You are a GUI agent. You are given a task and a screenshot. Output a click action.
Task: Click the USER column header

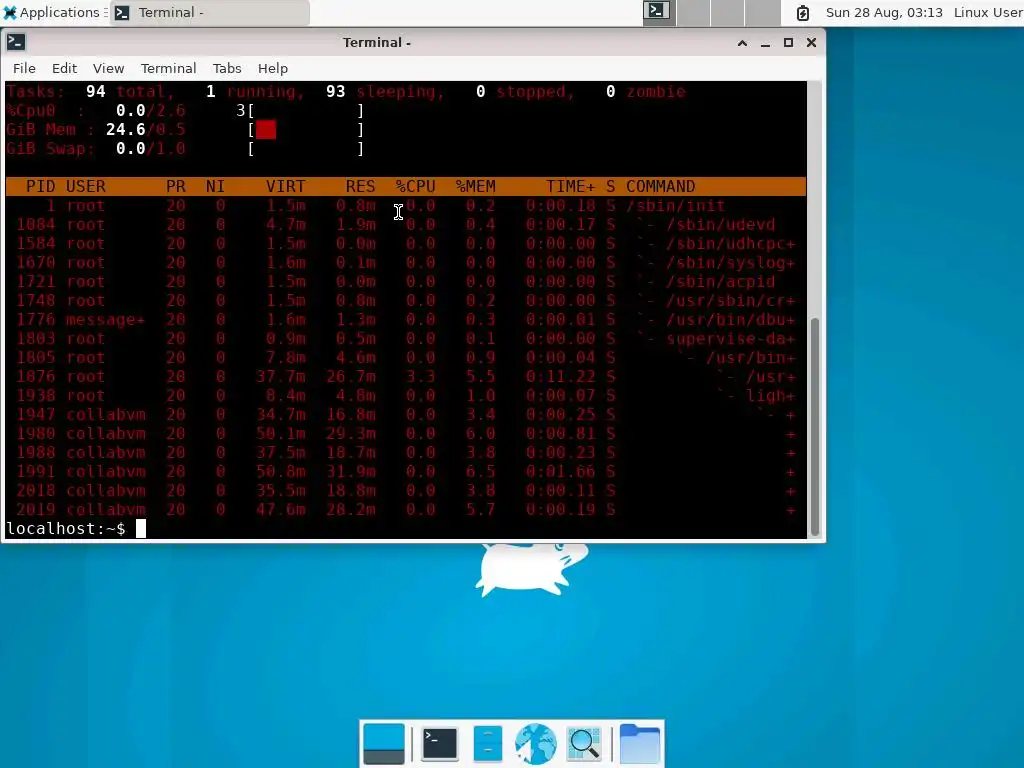86,187
